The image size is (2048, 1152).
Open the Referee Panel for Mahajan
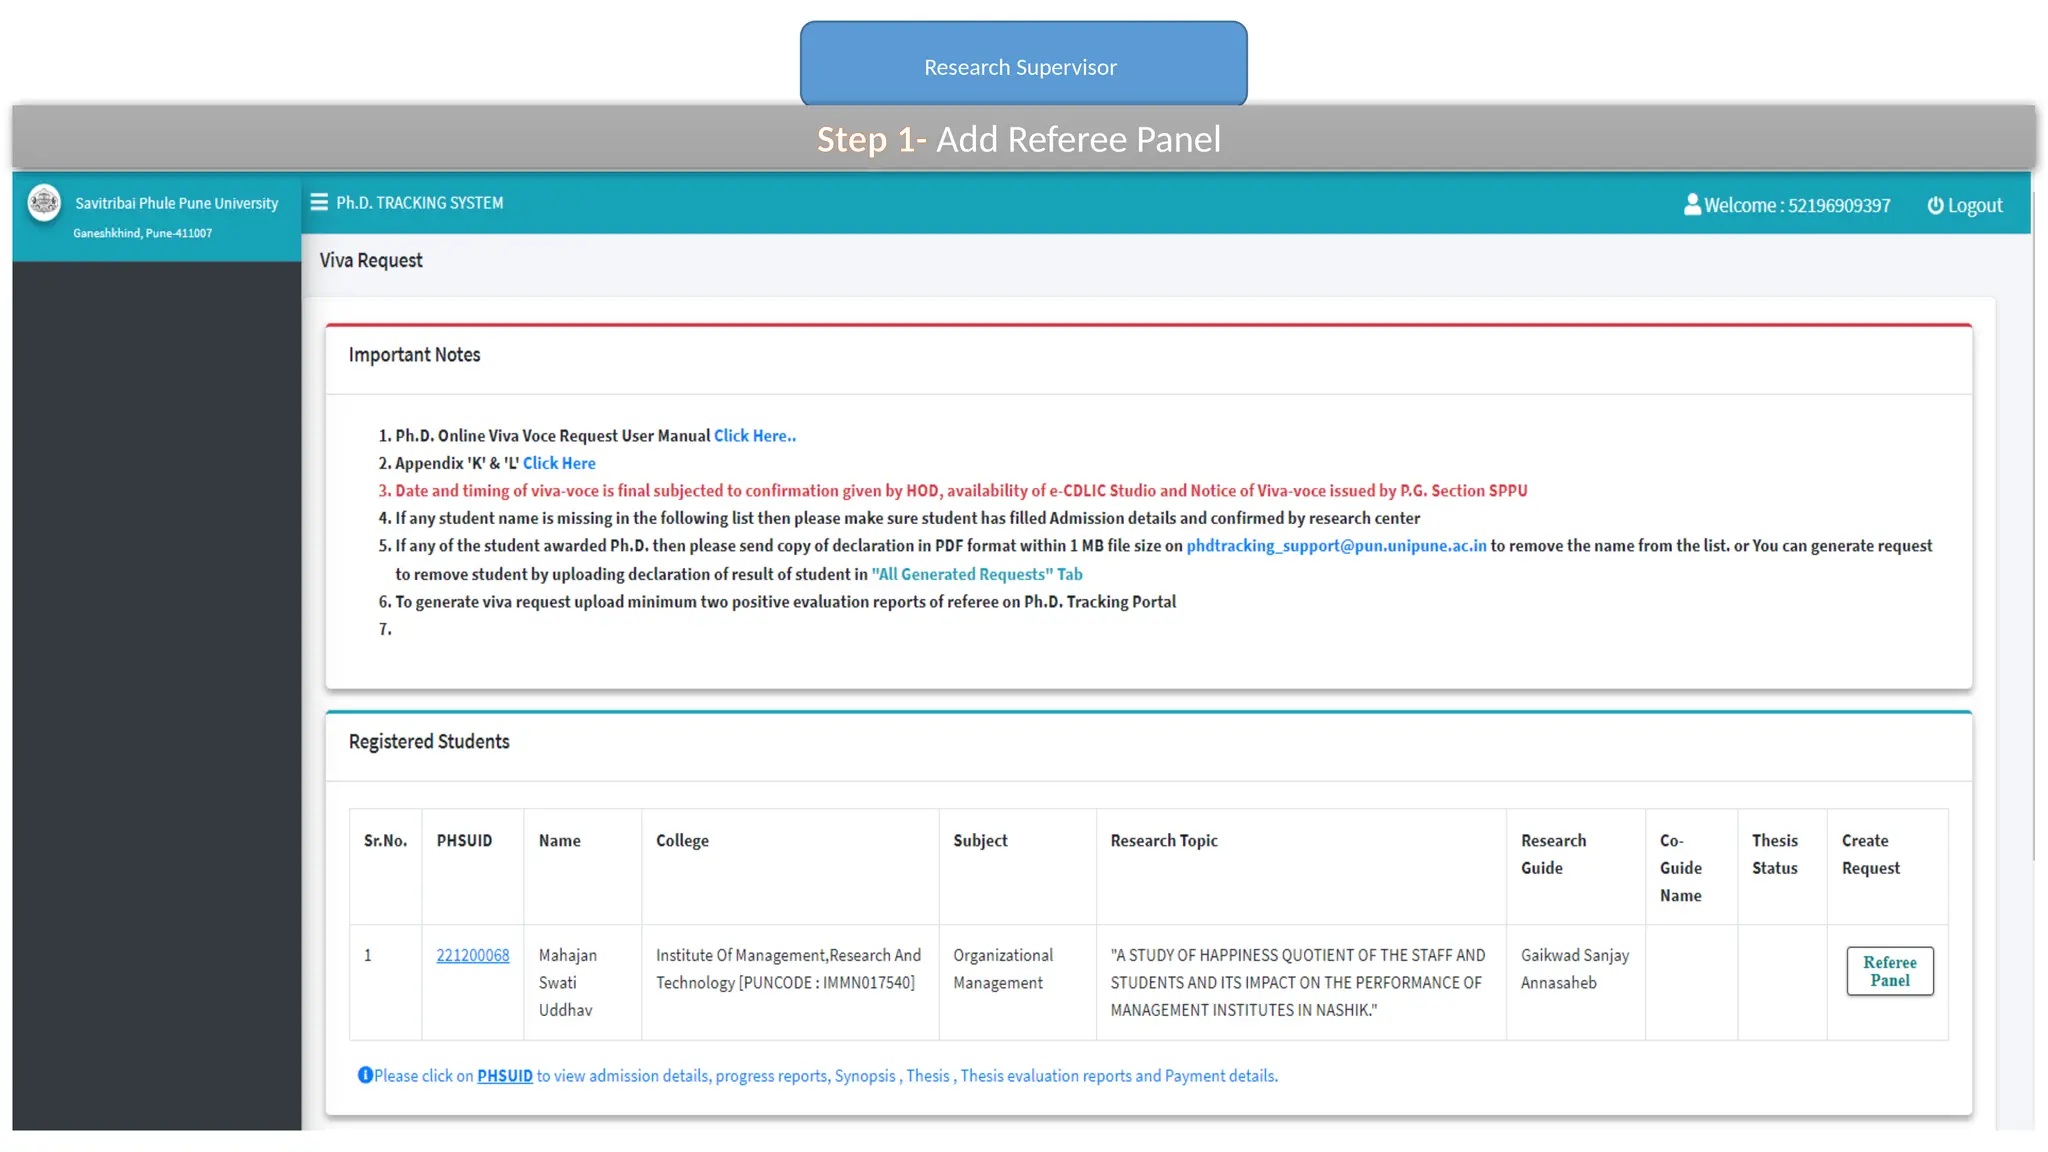[x=1889, y=971]
